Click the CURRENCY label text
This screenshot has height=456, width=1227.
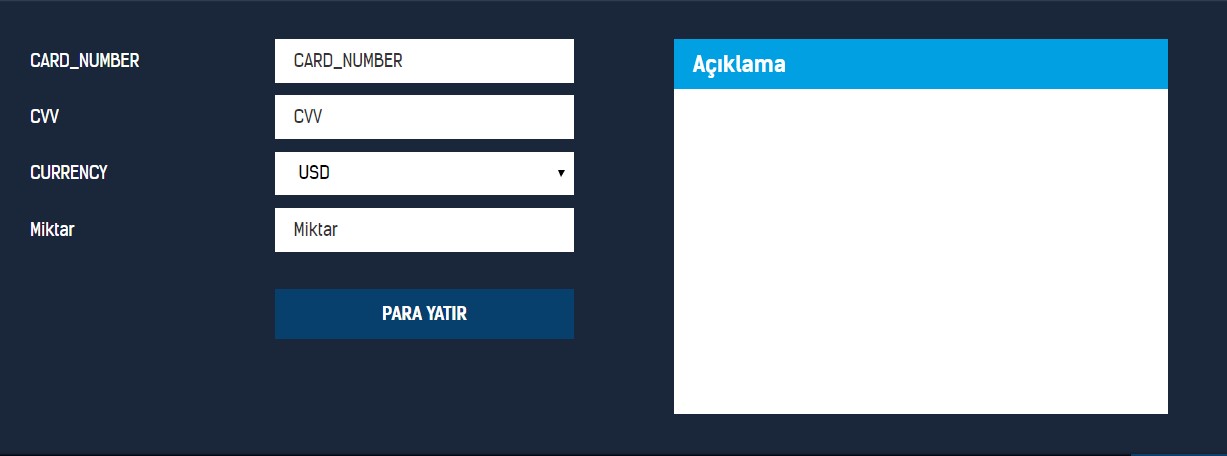69,173
